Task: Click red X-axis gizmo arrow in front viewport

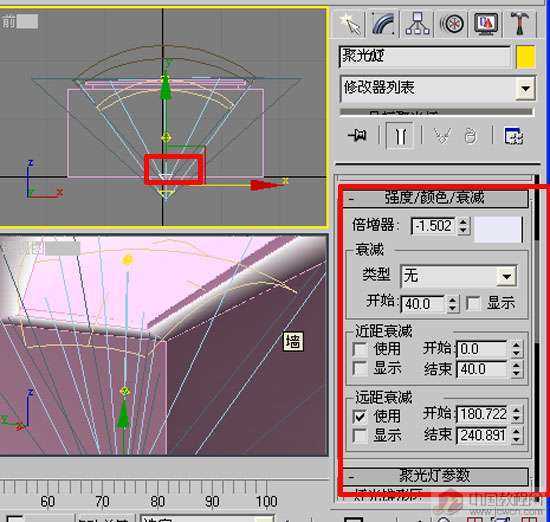Action: [264, 185]
